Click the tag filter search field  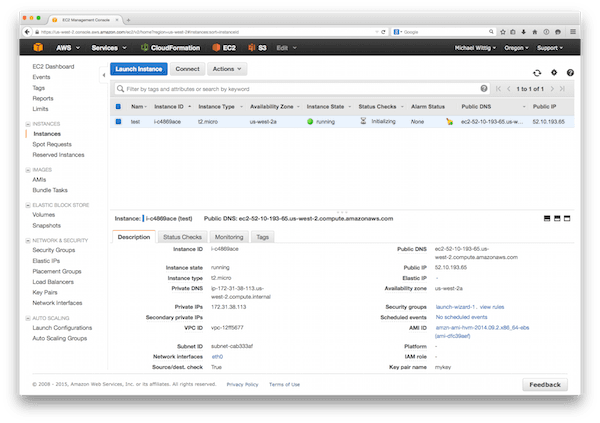[300, 88]
